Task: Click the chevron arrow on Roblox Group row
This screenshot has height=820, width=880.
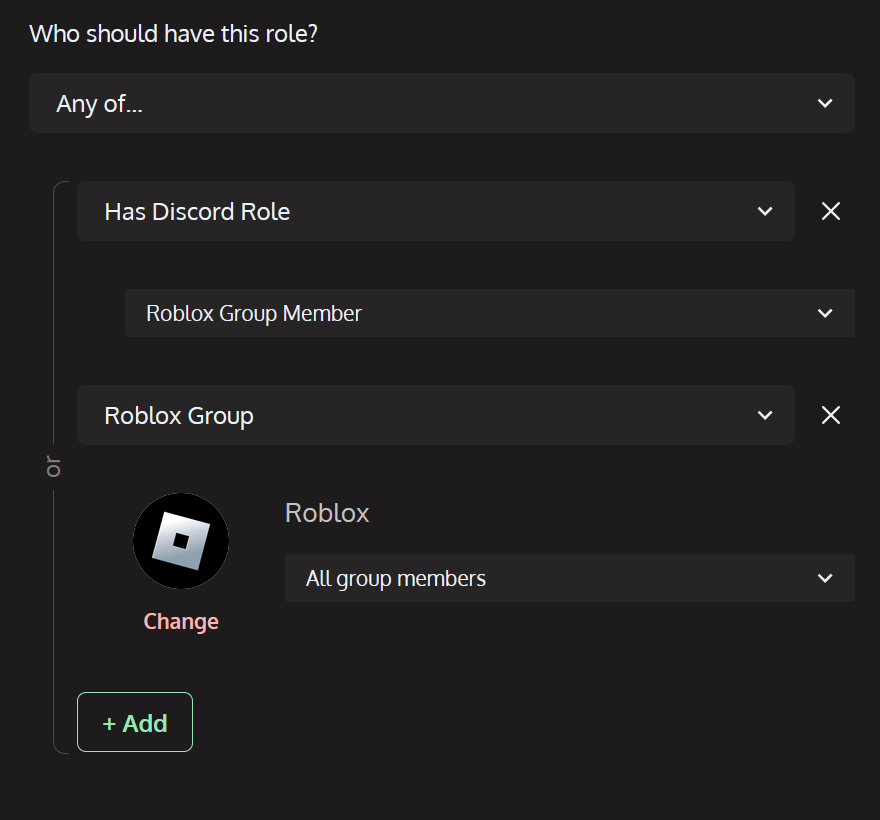Action: (765, 415)
